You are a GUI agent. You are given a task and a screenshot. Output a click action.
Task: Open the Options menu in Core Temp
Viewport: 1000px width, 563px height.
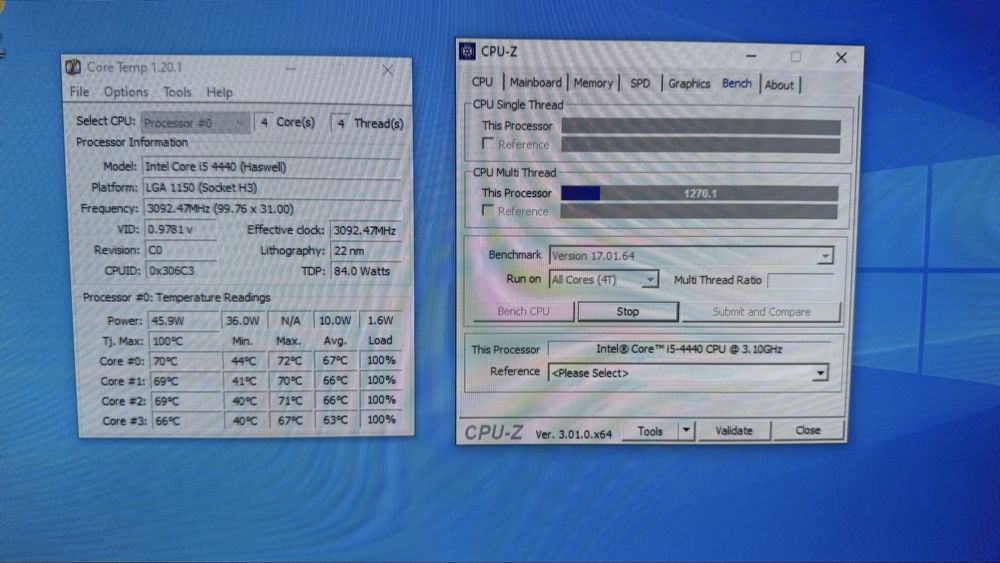126,92
